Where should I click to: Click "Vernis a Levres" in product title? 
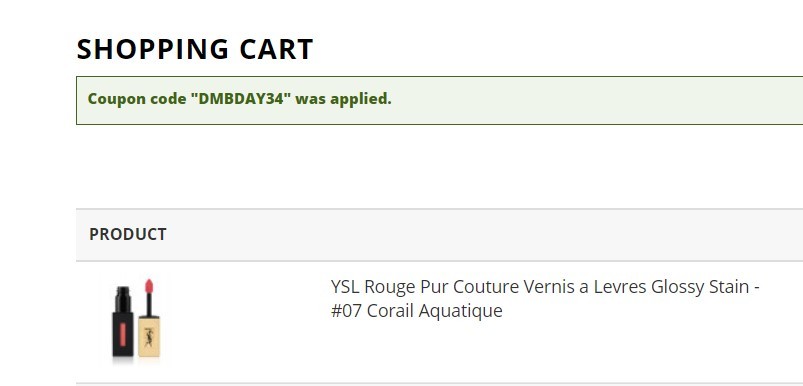click(x=549, y=287)
